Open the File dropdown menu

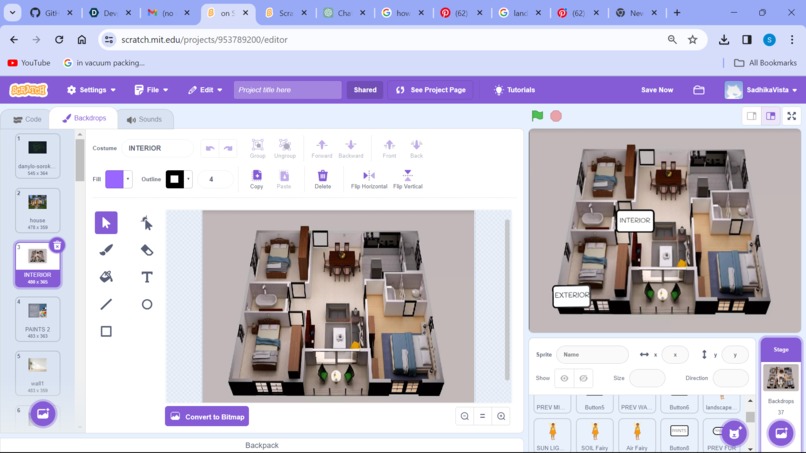point(151,90)
